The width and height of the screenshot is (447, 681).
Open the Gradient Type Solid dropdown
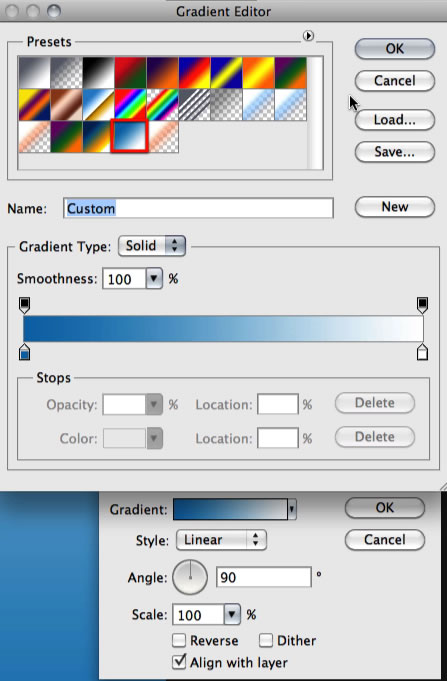pos(152,246)
